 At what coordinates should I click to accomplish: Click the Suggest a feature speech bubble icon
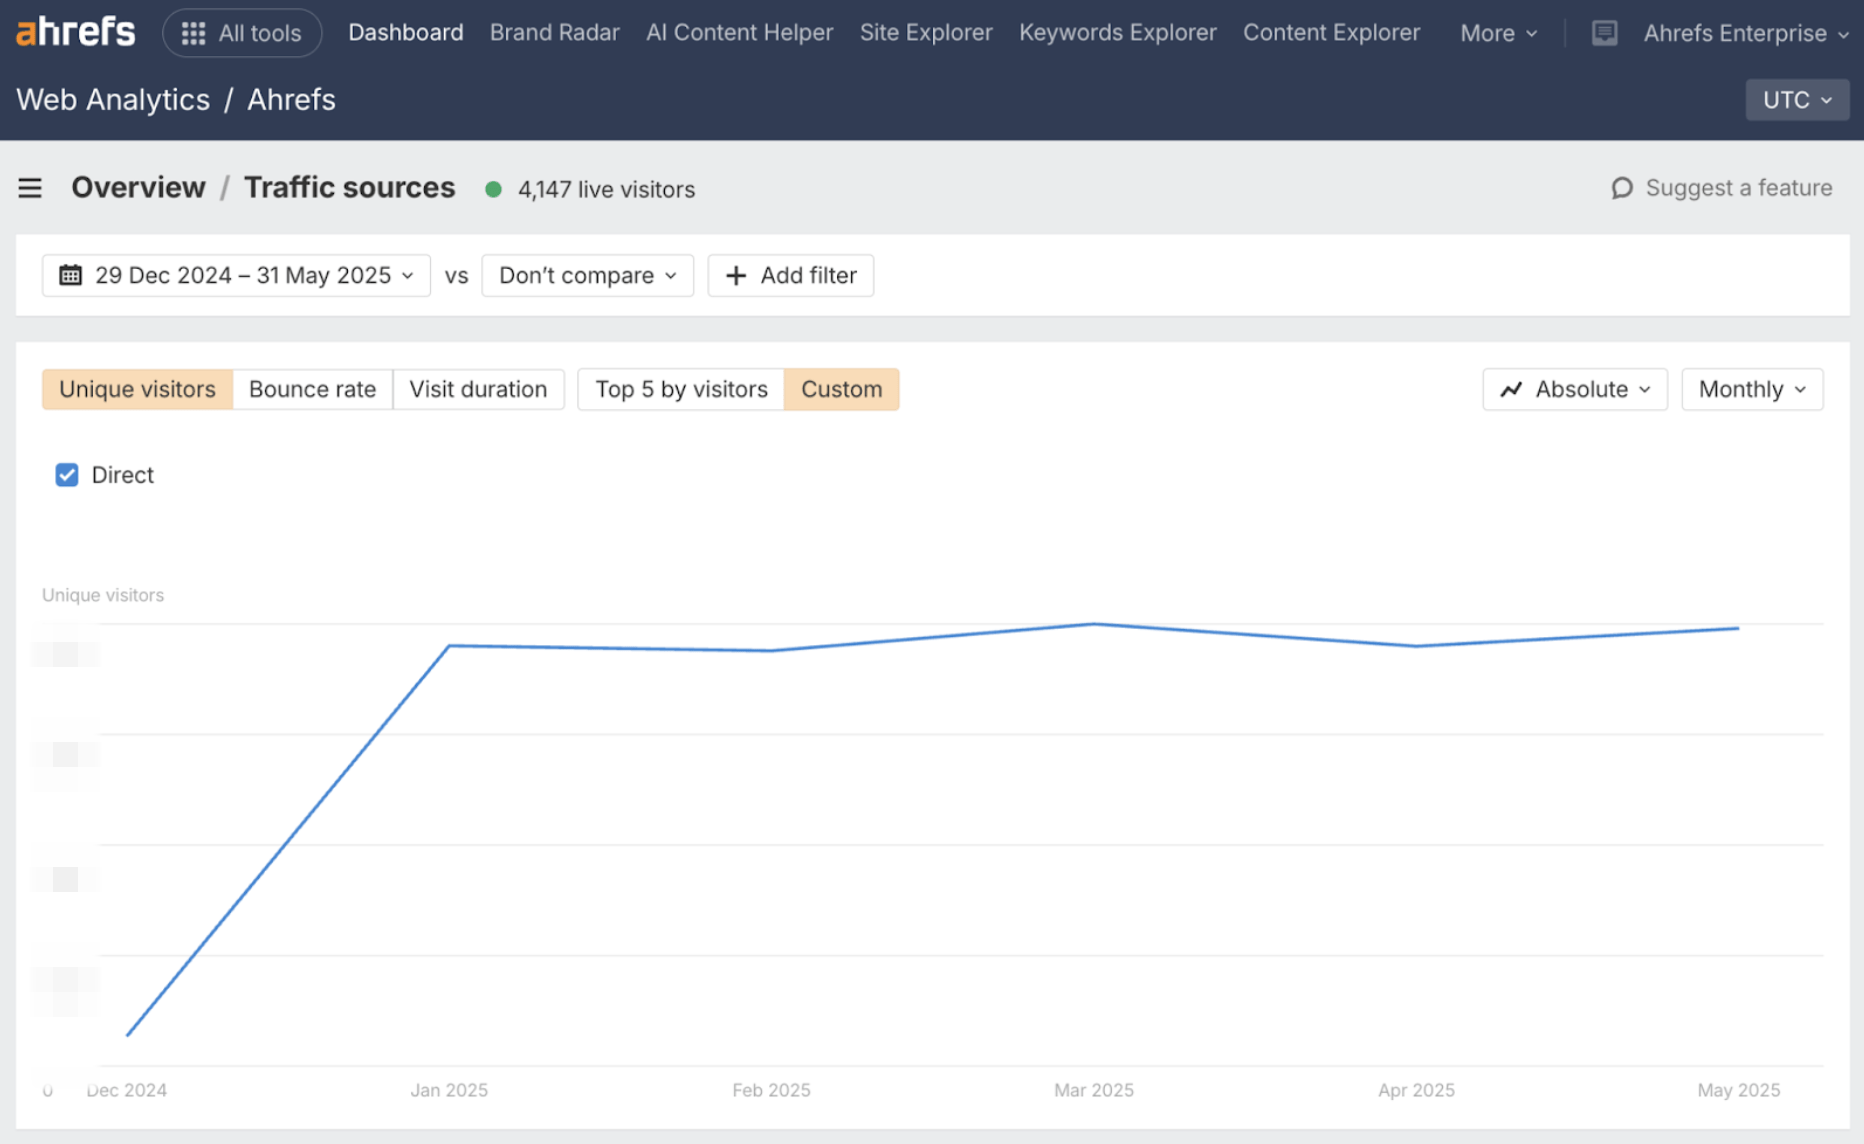1622,188
